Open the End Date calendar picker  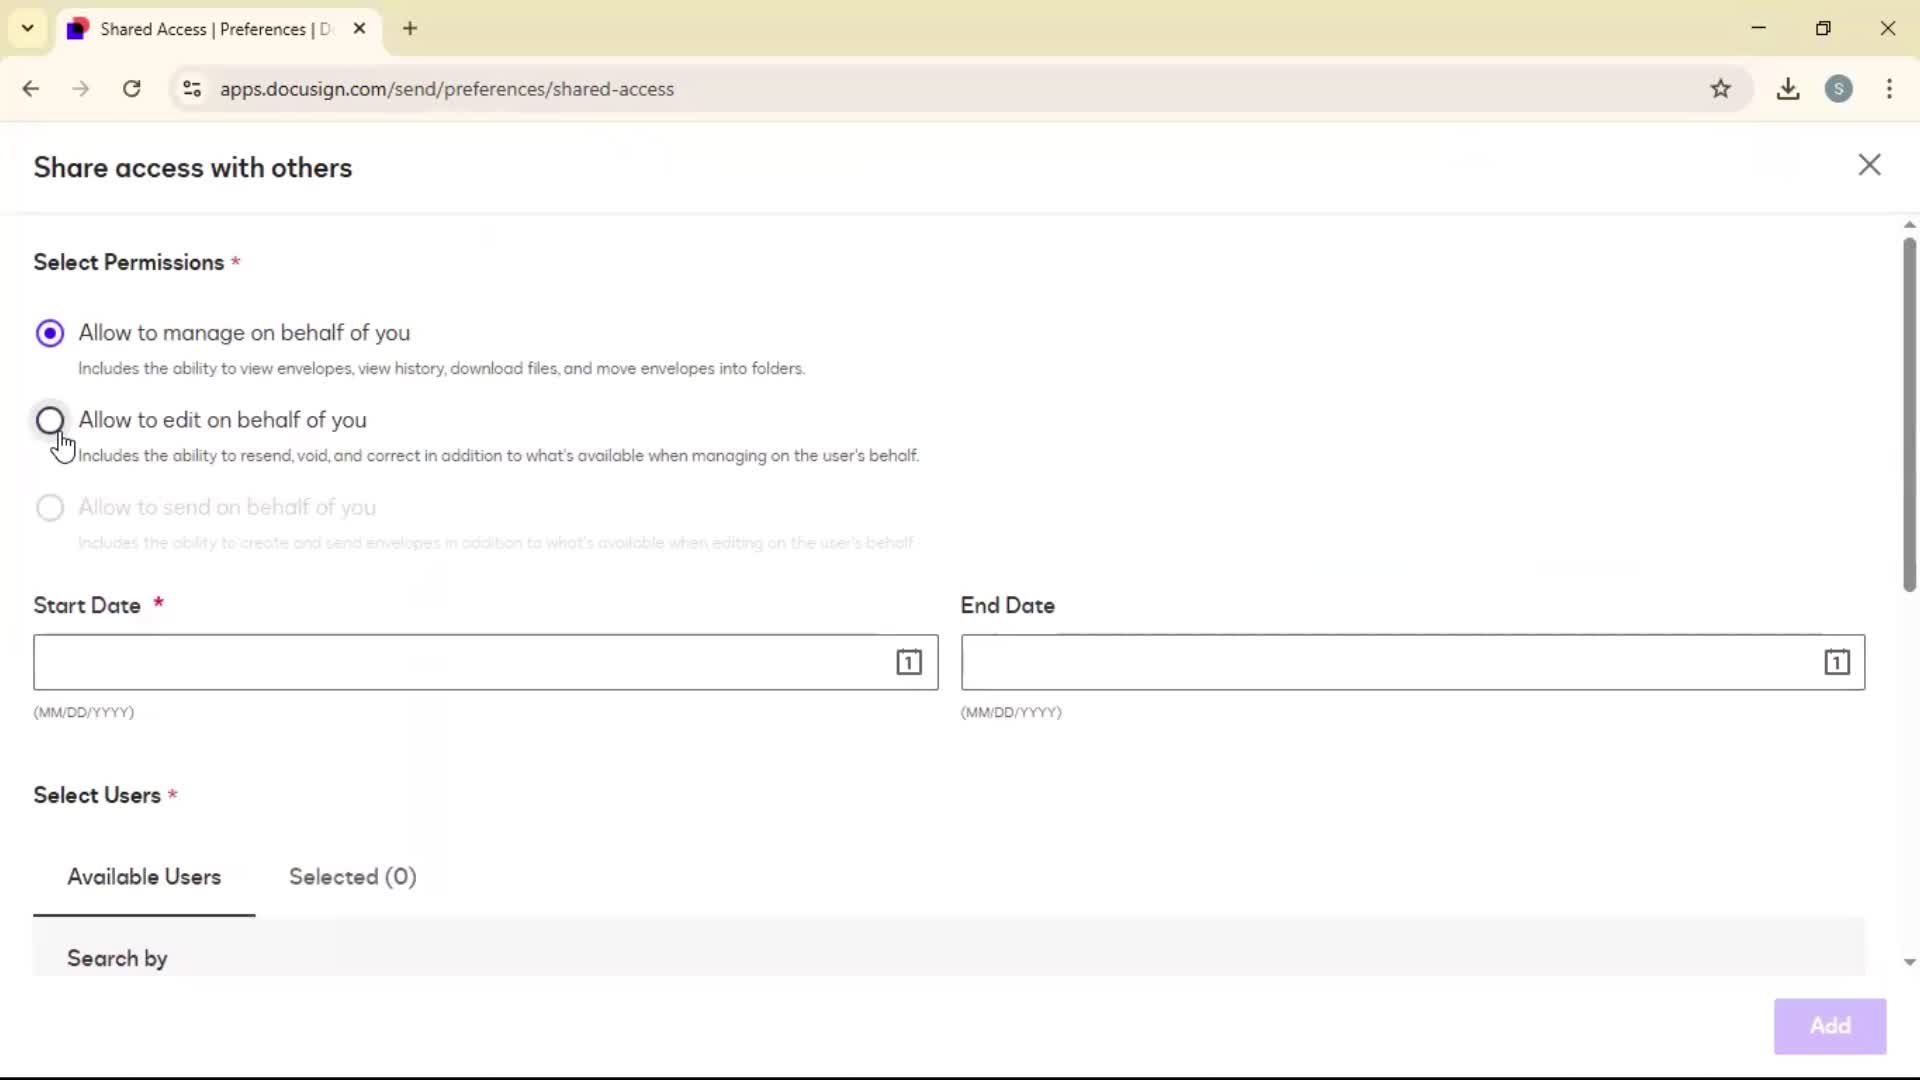click(x=1836, y=662)
